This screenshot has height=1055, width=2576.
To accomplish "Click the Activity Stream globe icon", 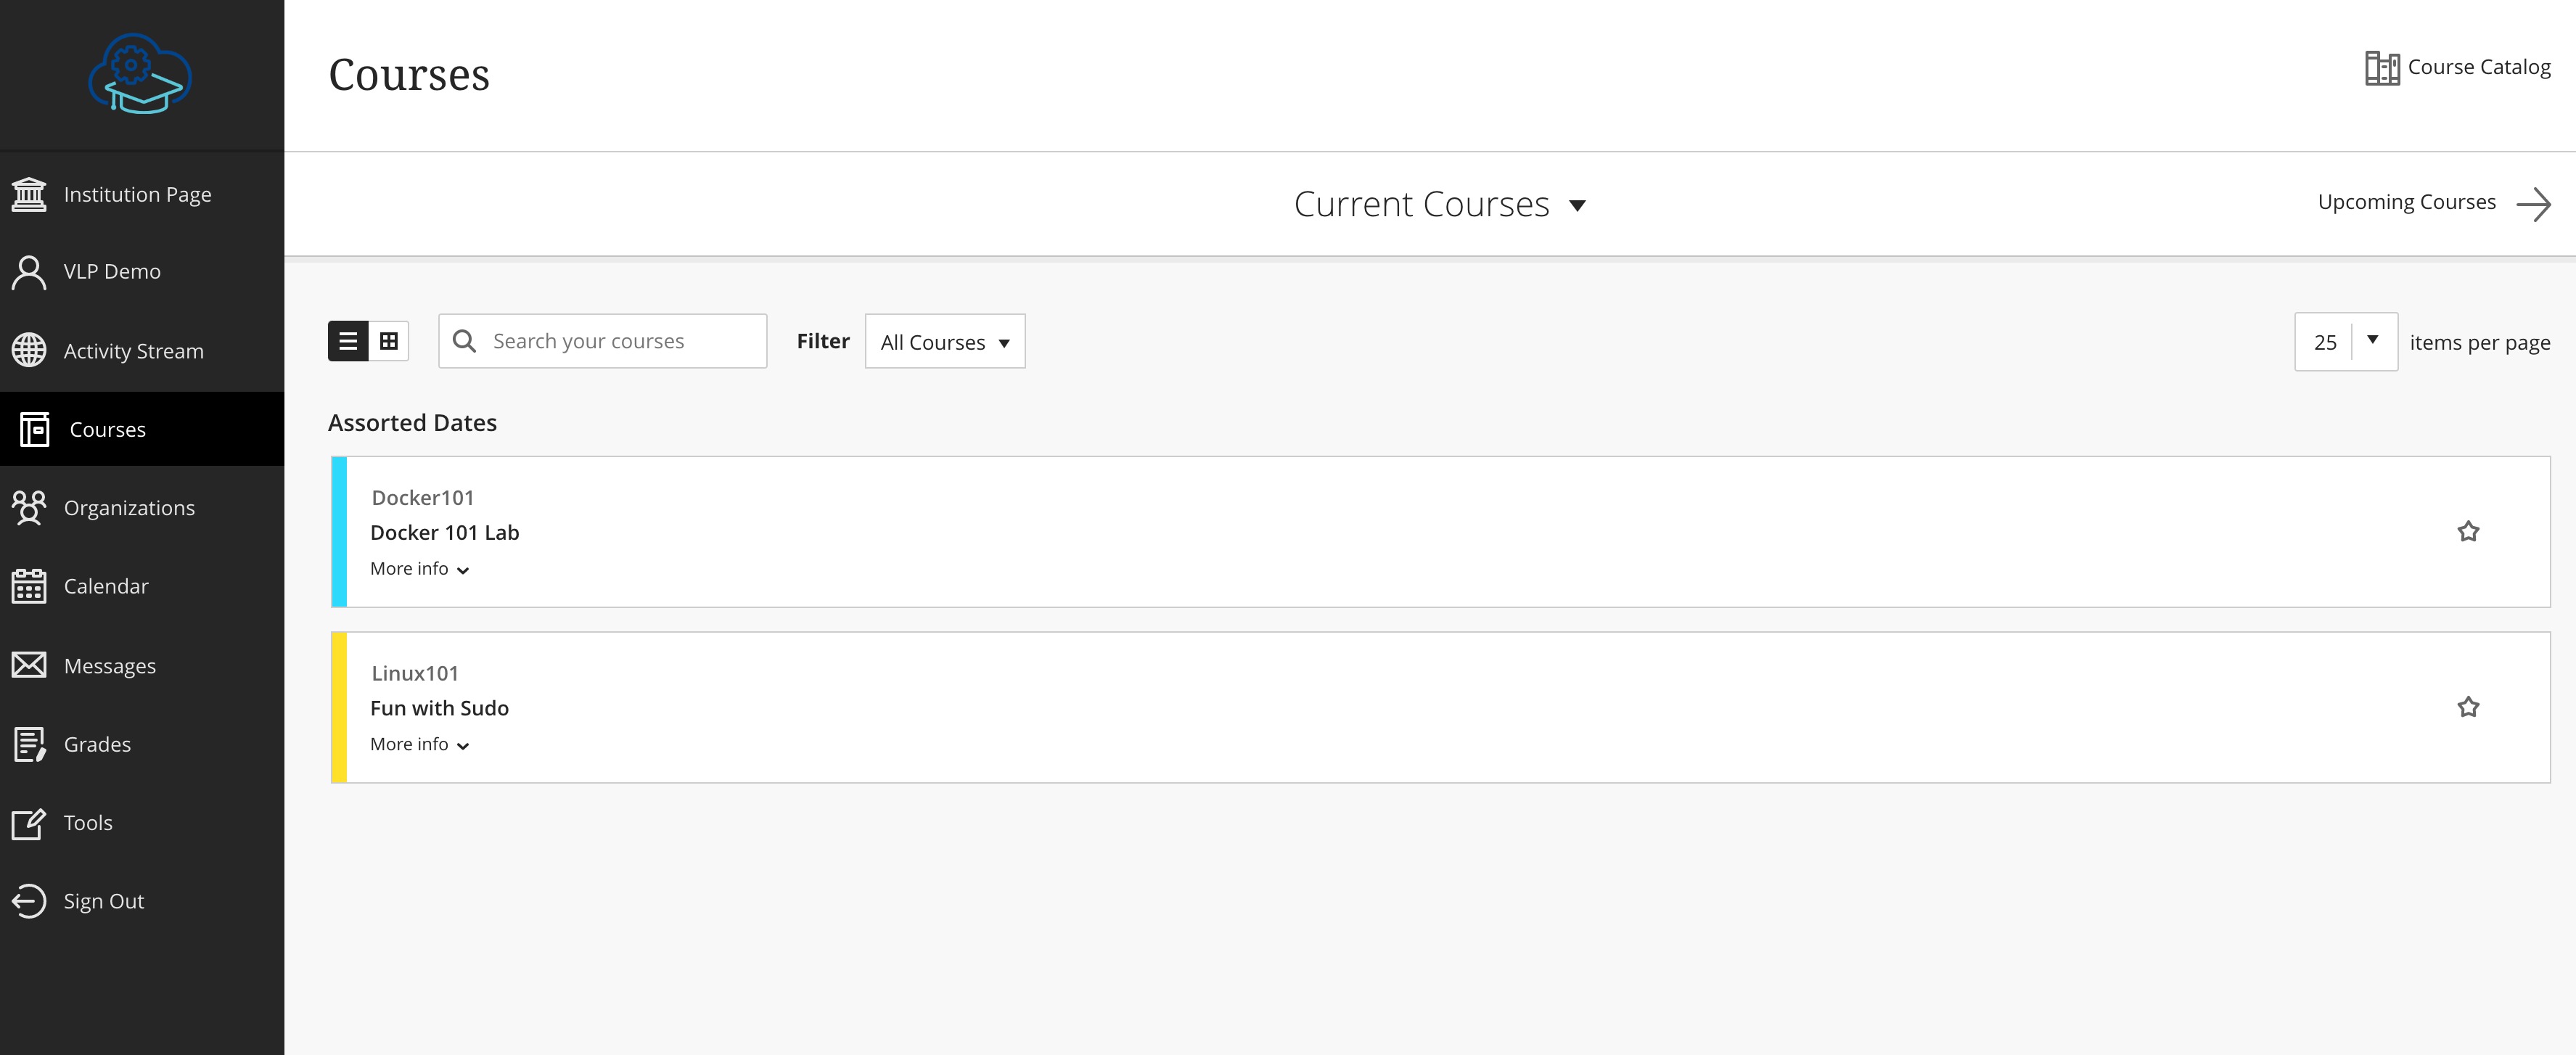I will tap(29, 351).
